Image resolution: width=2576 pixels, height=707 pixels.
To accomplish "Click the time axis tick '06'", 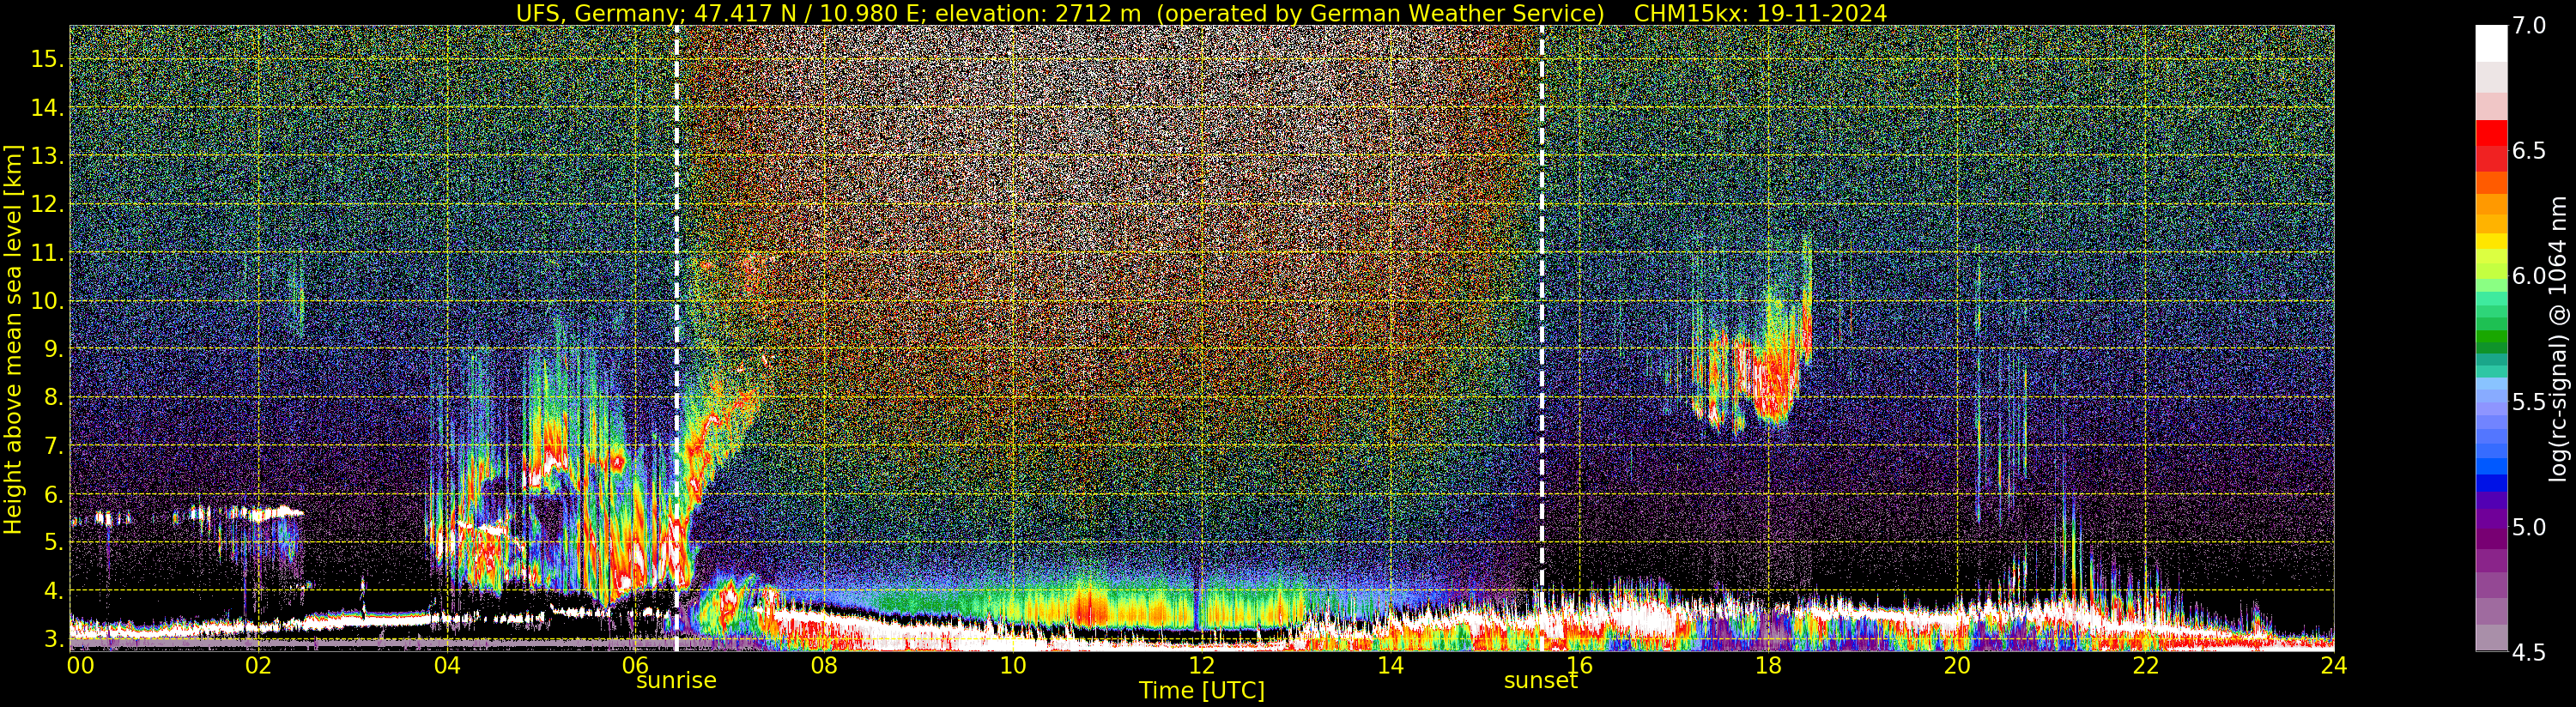I will pyautogui.click(x=636, y=665).
